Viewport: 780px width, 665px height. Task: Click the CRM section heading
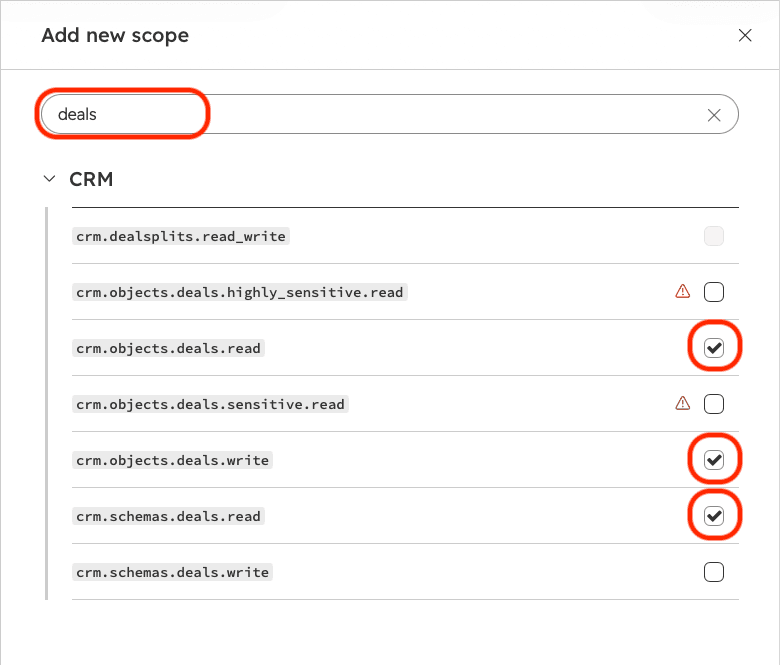[x=91, y=179]
